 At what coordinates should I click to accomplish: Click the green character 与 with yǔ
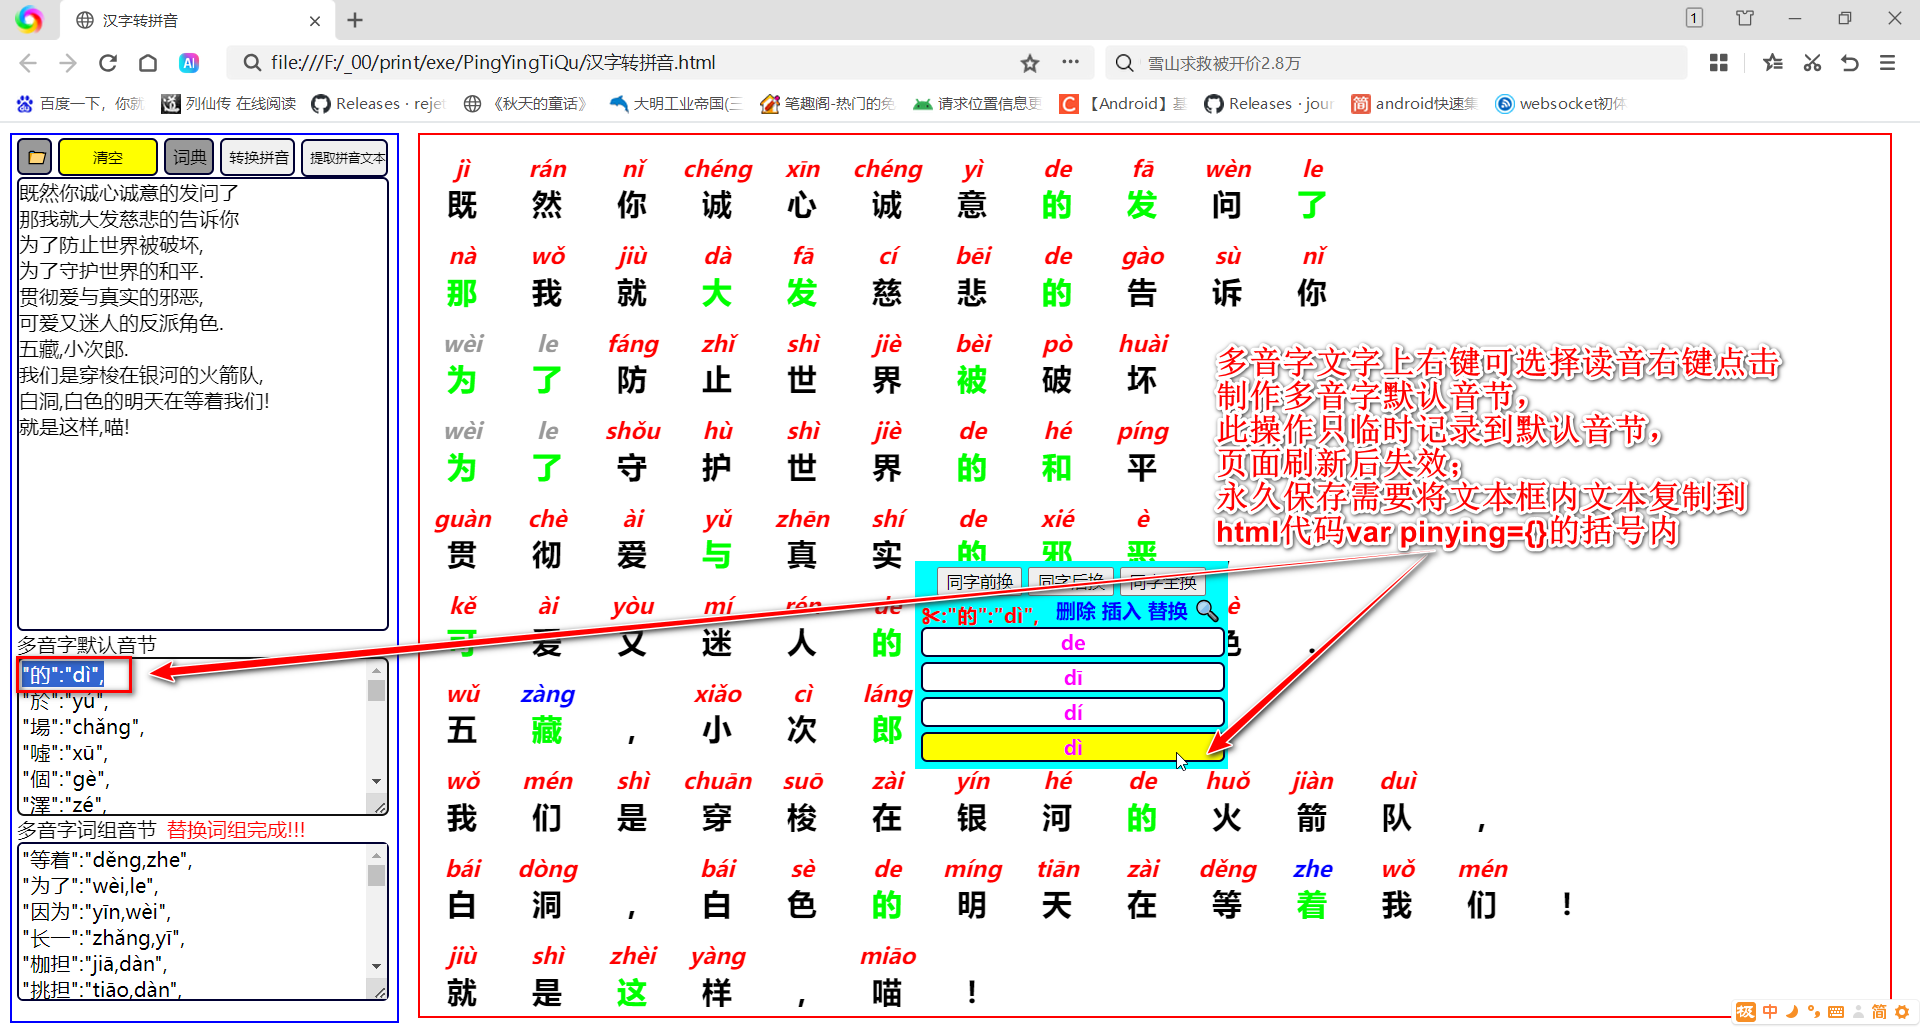(x=716, y=555)
